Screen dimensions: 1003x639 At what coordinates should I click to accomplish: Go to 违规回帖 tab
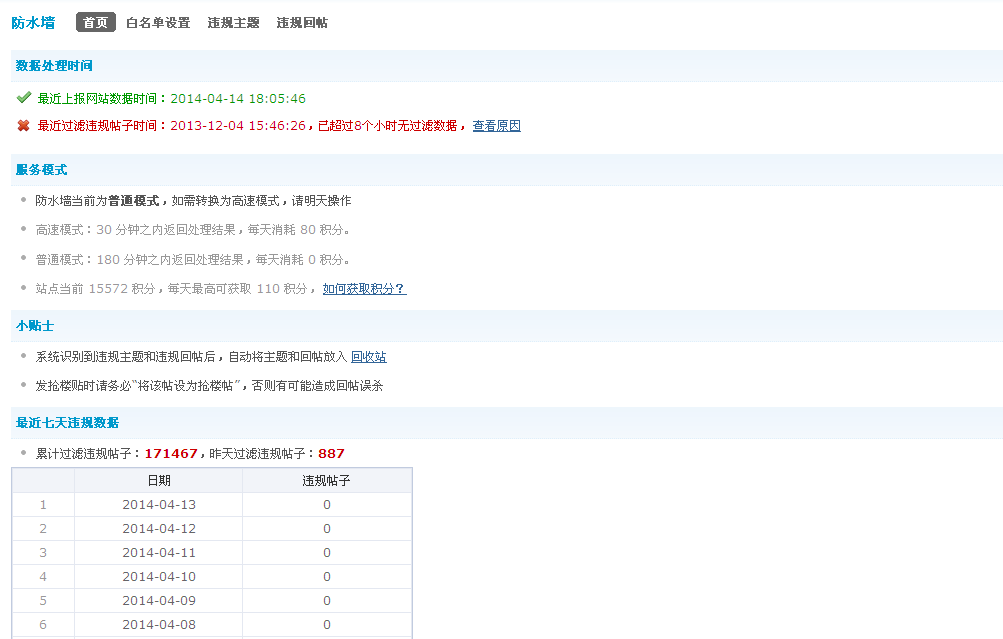coord(302,22)
